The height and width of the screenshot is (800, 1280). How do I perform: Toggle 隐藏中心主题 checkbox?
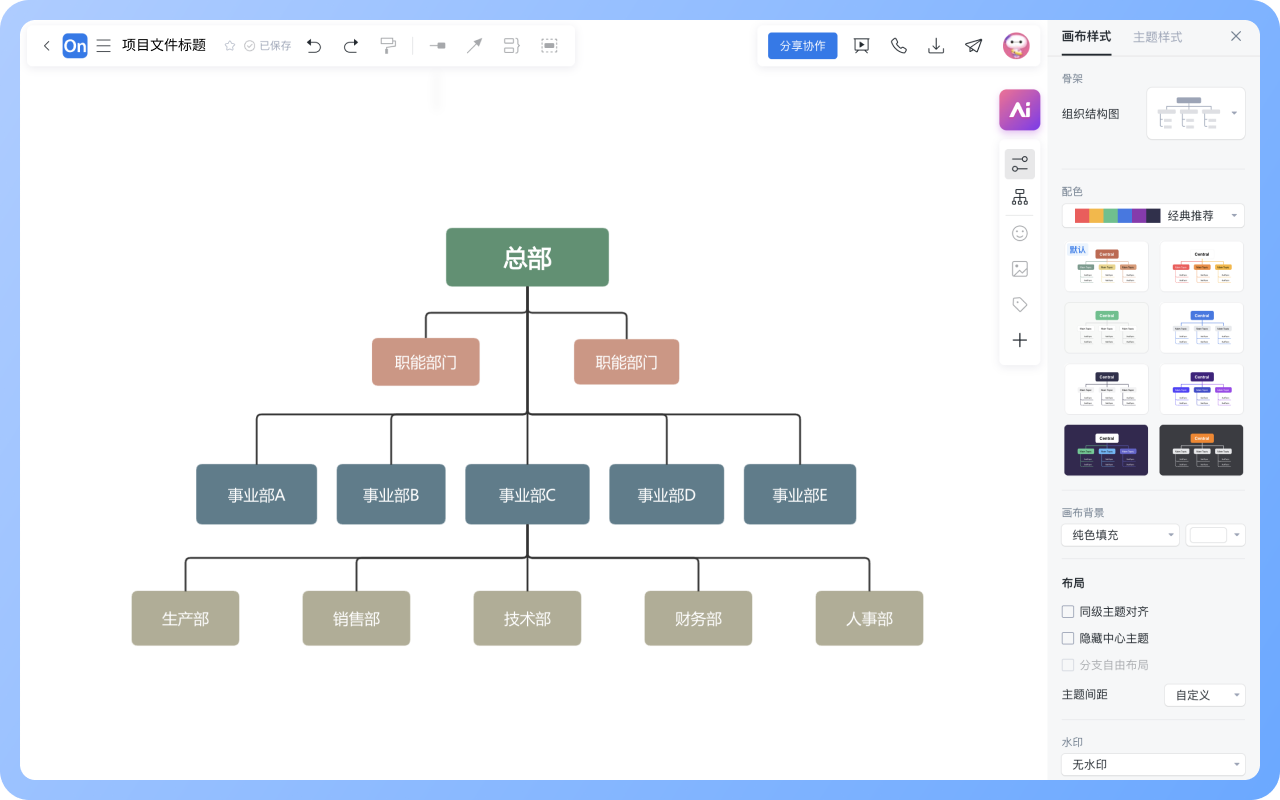coord(1067,638)
